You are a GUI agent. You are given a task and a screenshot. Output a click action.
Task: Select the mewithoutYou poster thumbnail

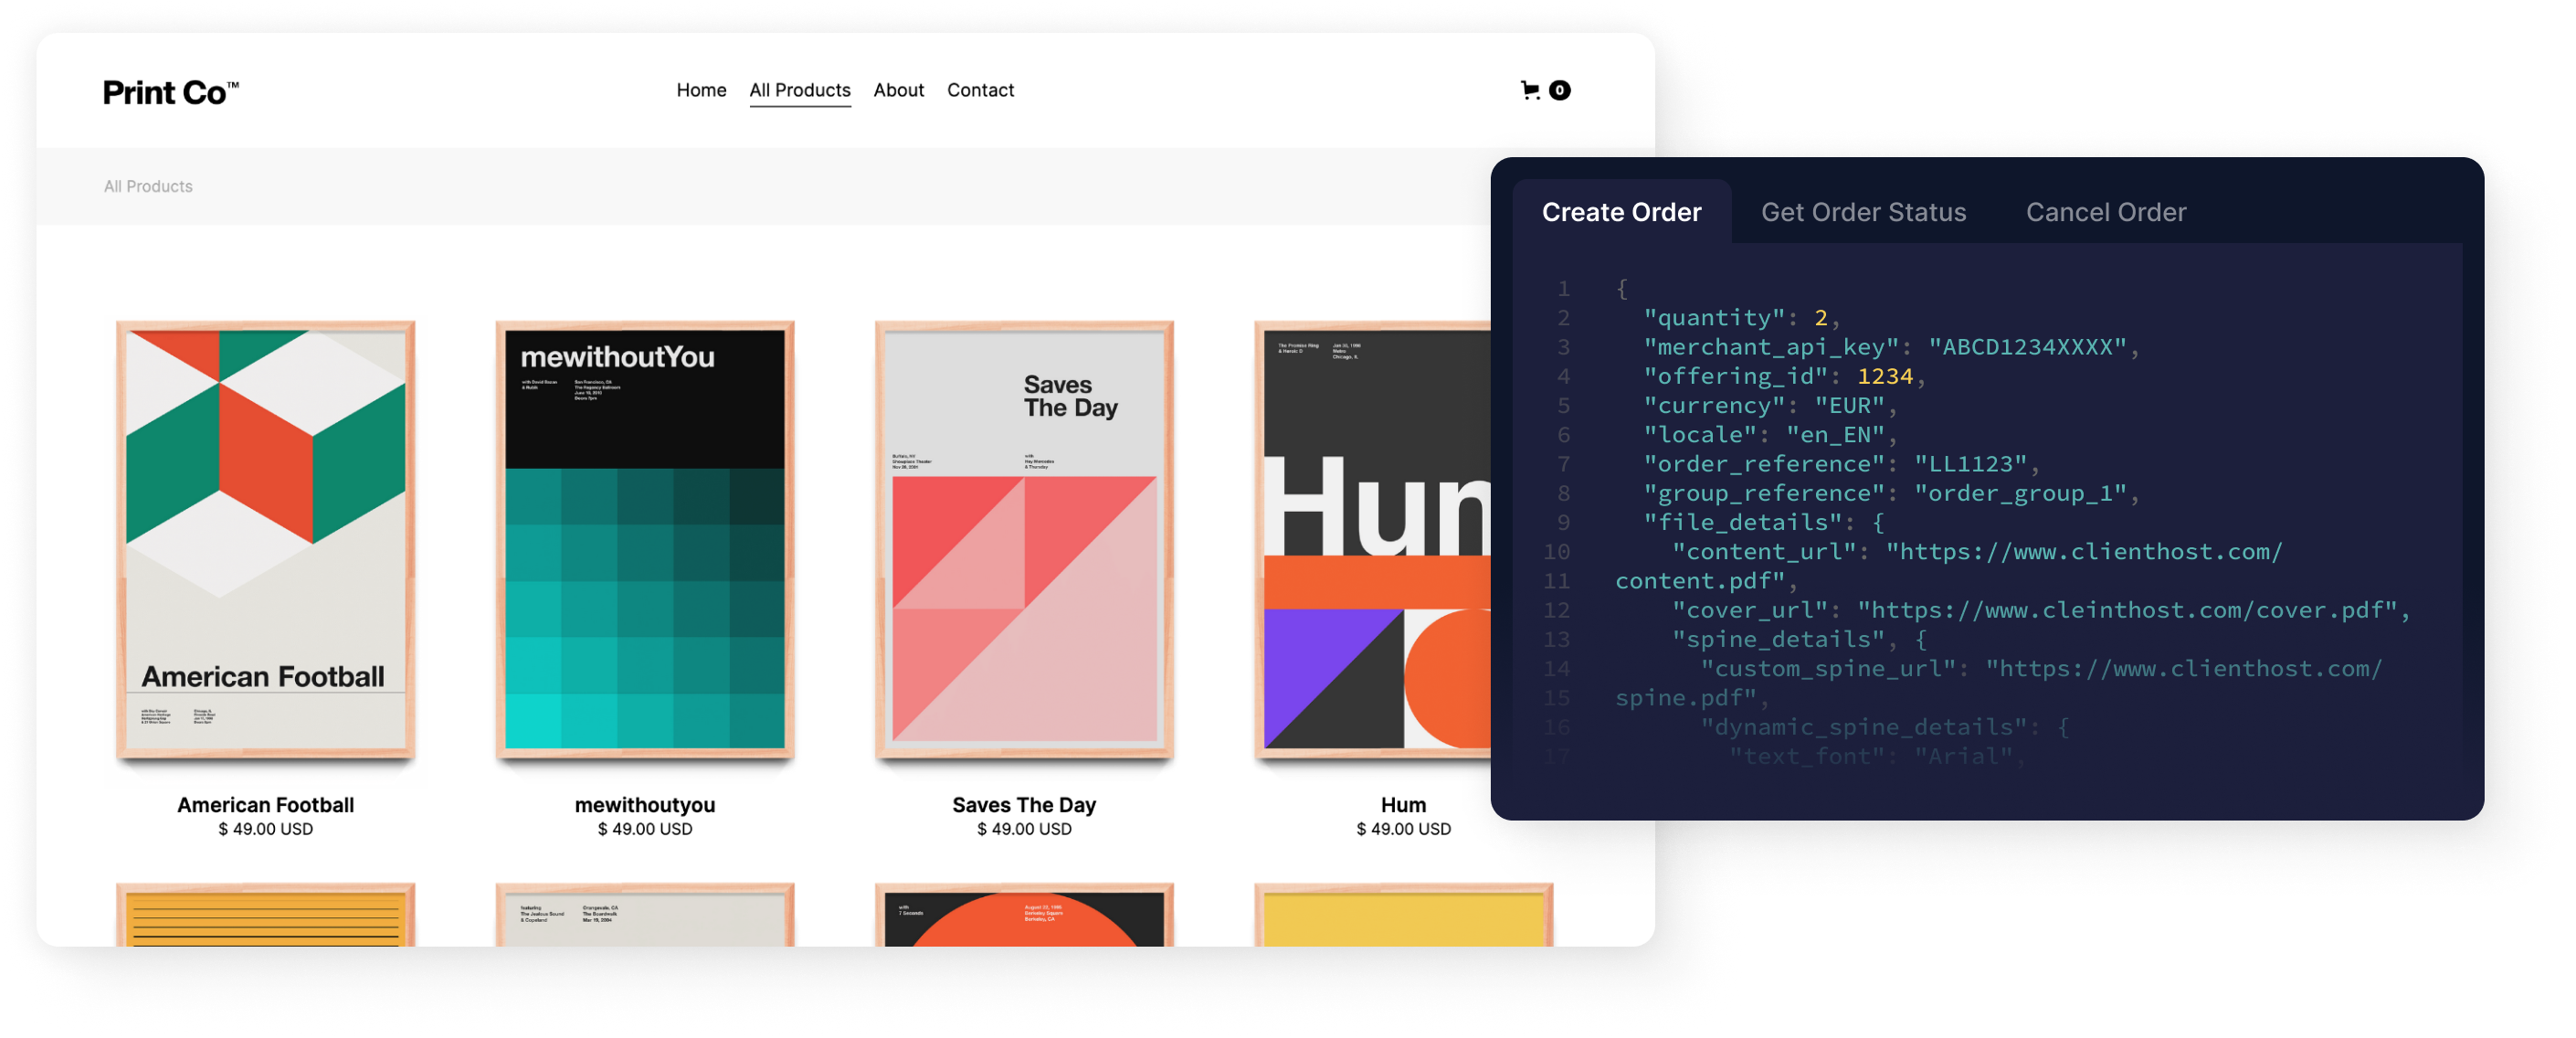click(644, 550)
